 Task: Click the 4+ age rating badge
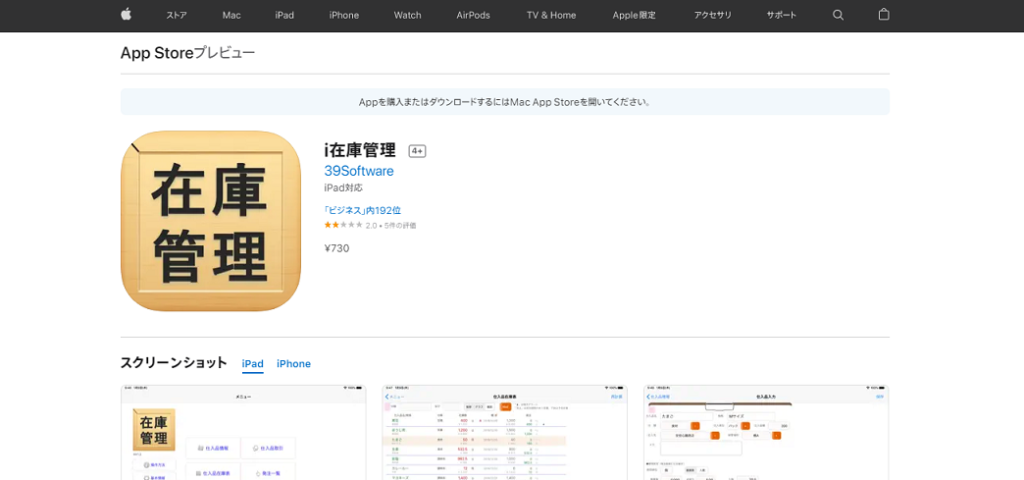tap(417, 152)
